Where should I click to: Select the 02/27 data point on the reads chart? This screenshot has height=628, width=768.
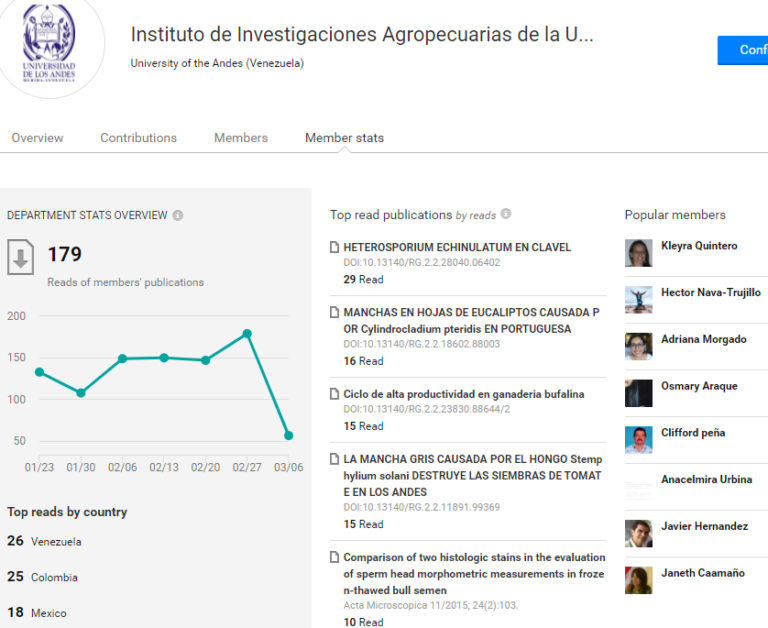247,334
